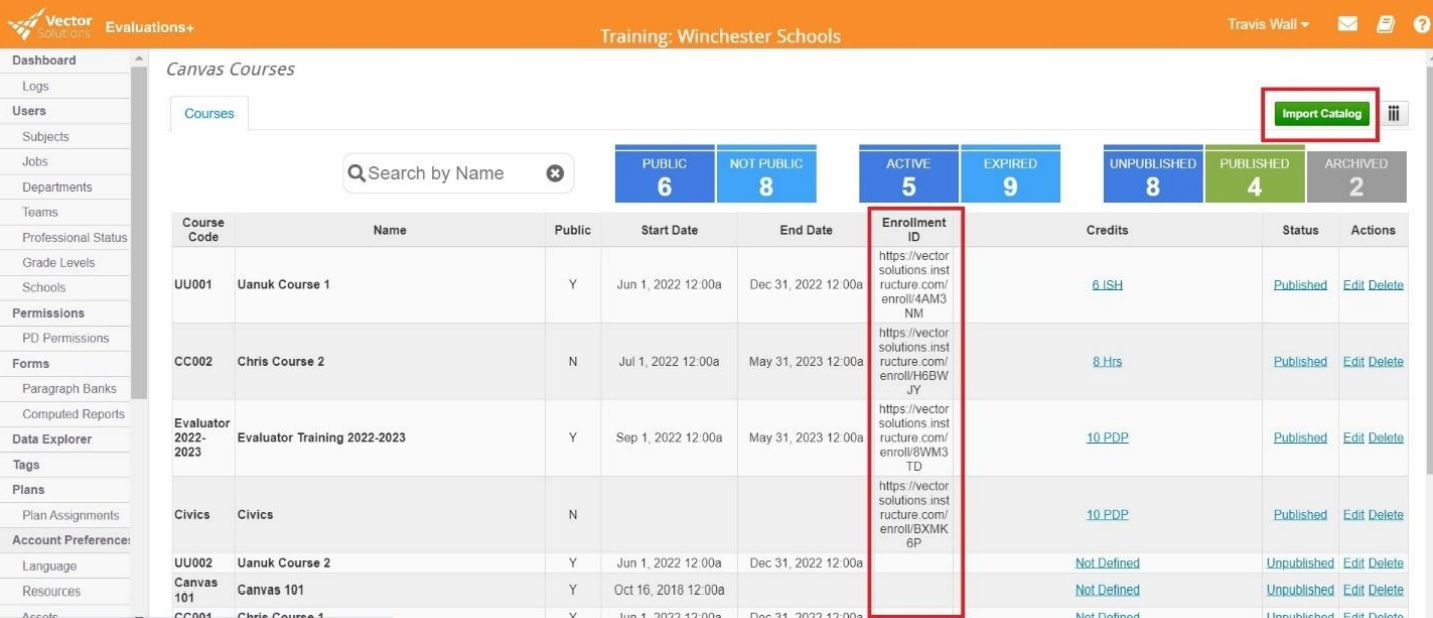This screenshot has height=618, width=1433.
Task: Click the Import Catalog button
Action: 1320,113
